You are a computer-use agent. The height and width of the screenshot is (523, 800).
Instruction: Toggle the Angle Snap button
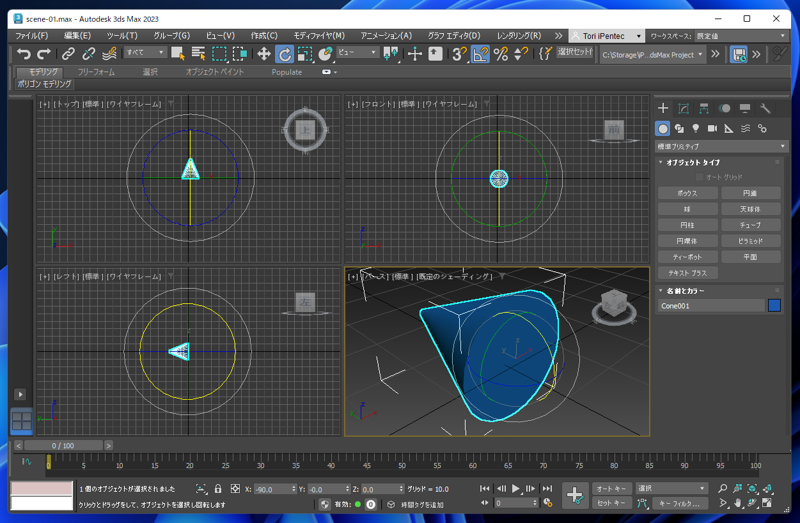coord(480,54)
